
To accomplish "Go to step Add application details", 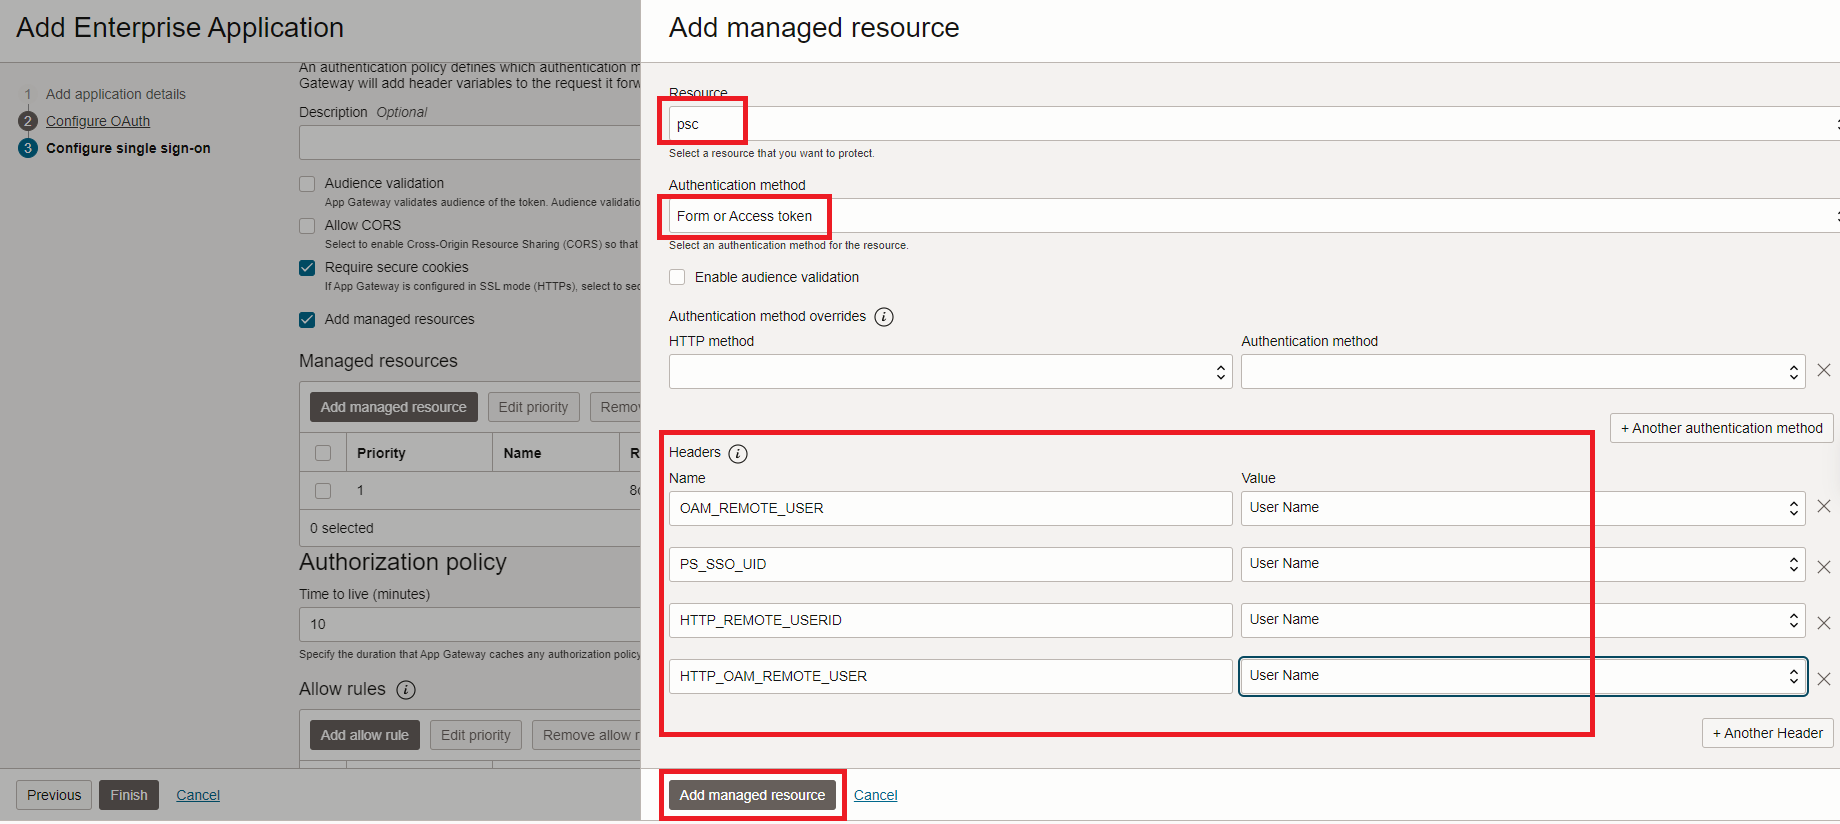I will [116, 94].
